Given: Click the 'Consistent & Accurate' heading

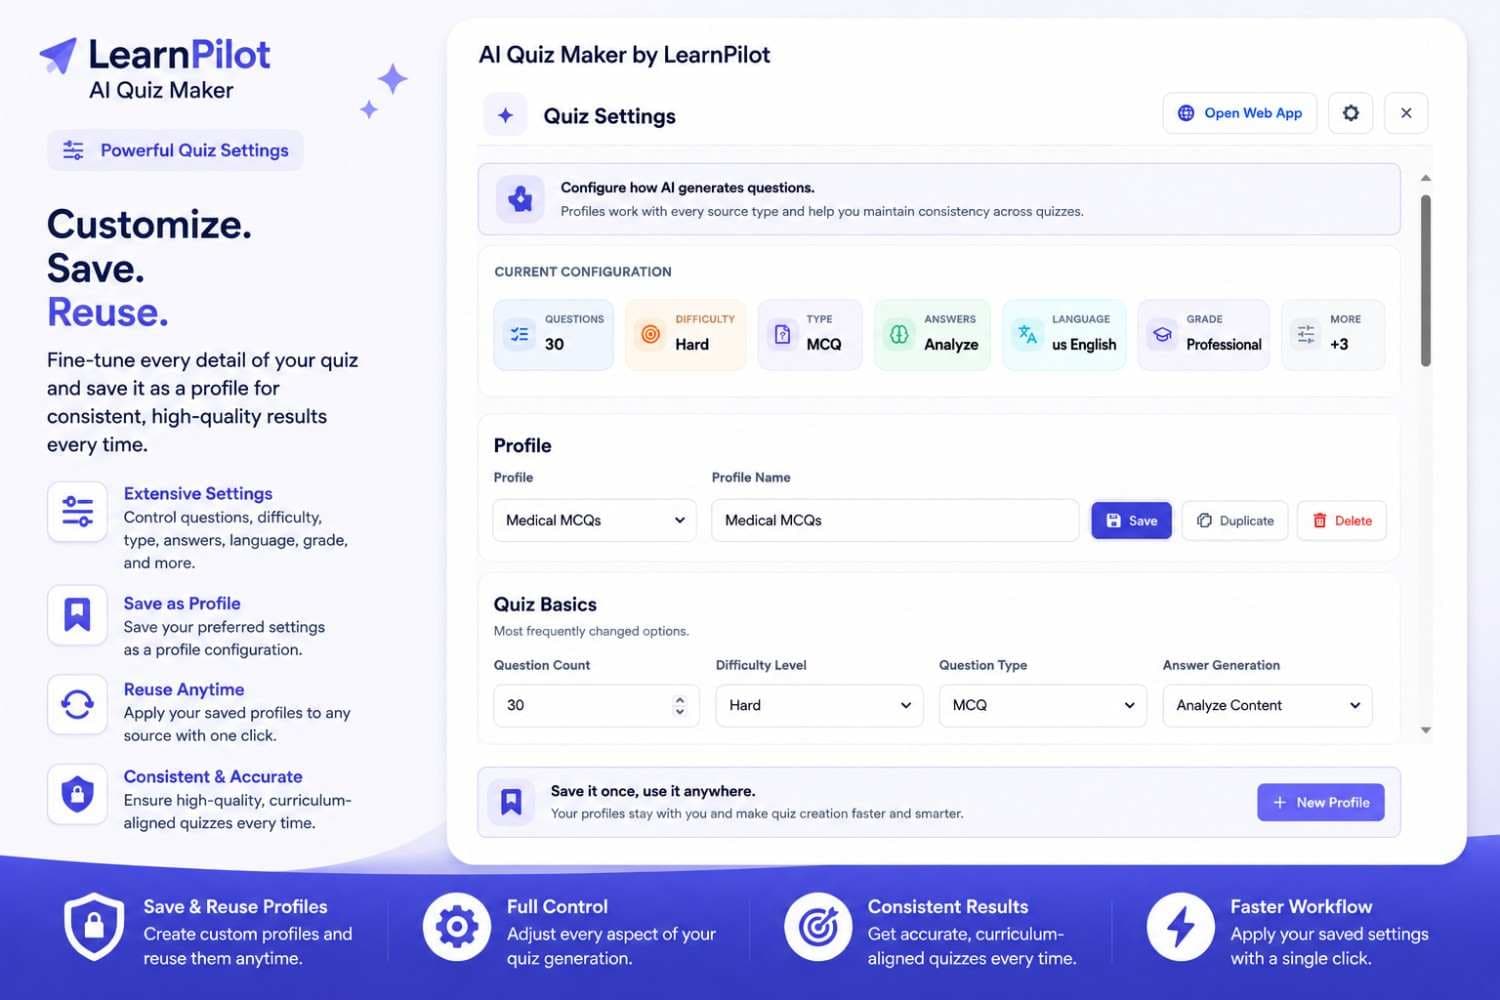Looking at the screenshot, I should coord(213,776).
